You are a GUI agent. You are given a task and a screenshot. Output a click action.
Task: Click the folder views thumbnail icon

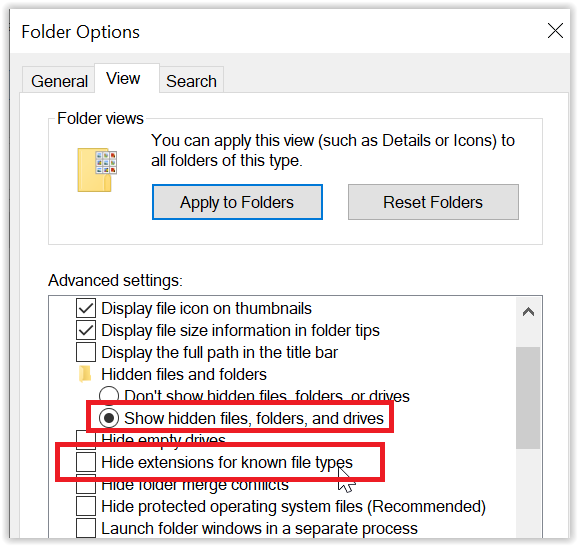pyautogui.click(x=97, y=170)
